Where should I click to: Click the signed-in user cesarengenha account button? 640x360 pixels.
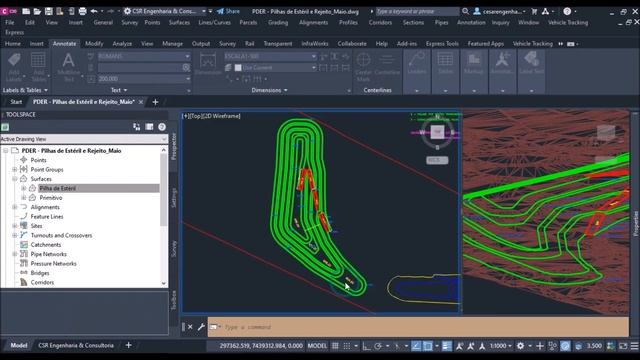tap(499, 11)
